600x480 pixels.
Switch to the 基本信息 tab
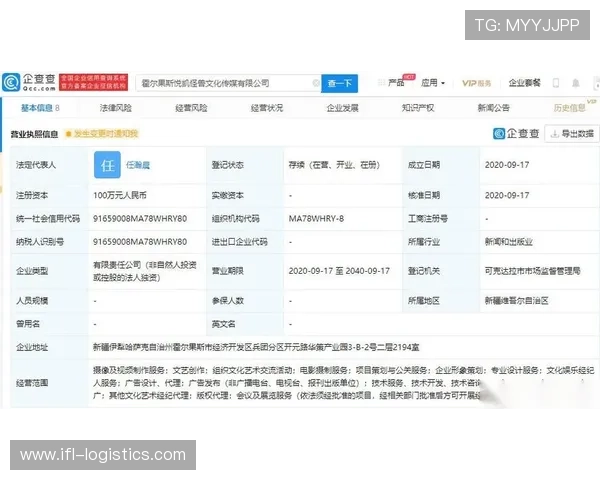coord(40,108)
